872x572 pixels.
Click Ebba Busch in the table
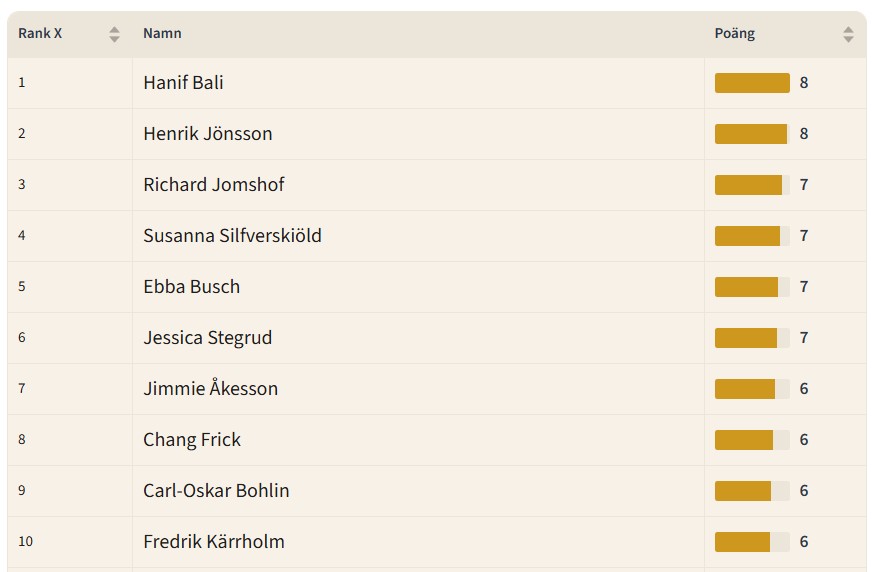tap(191, 287)
